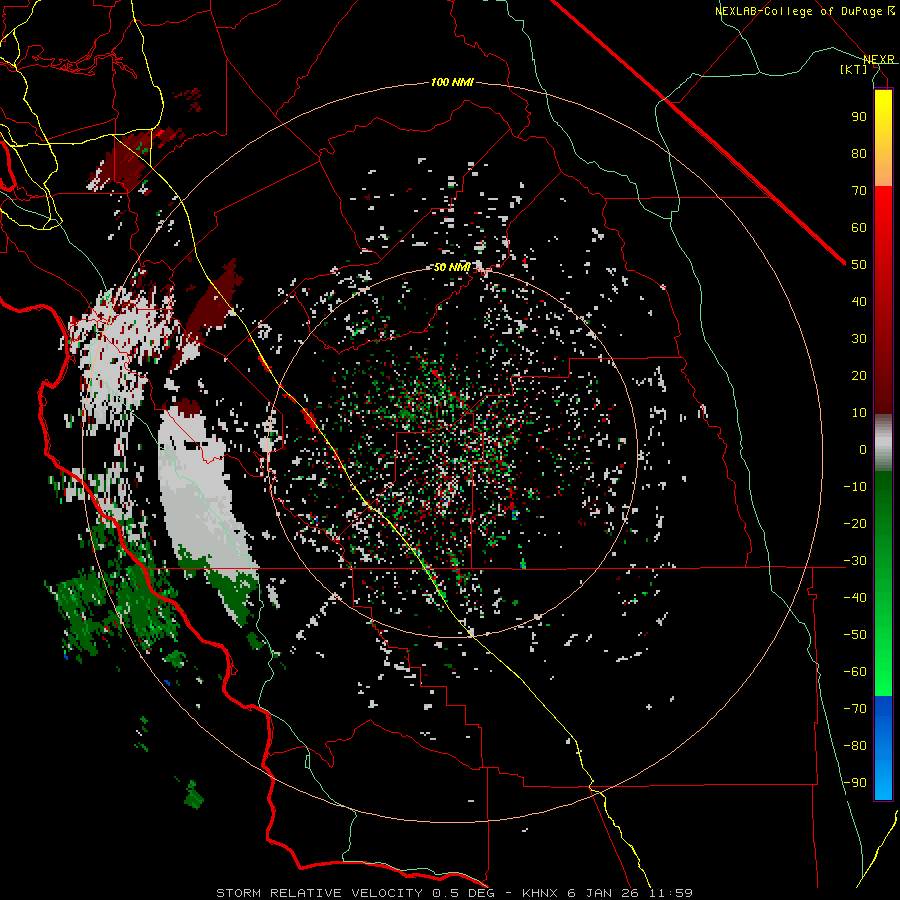
Task: Click the -50 knot label on the scale
Action: (x=855, y=635)
